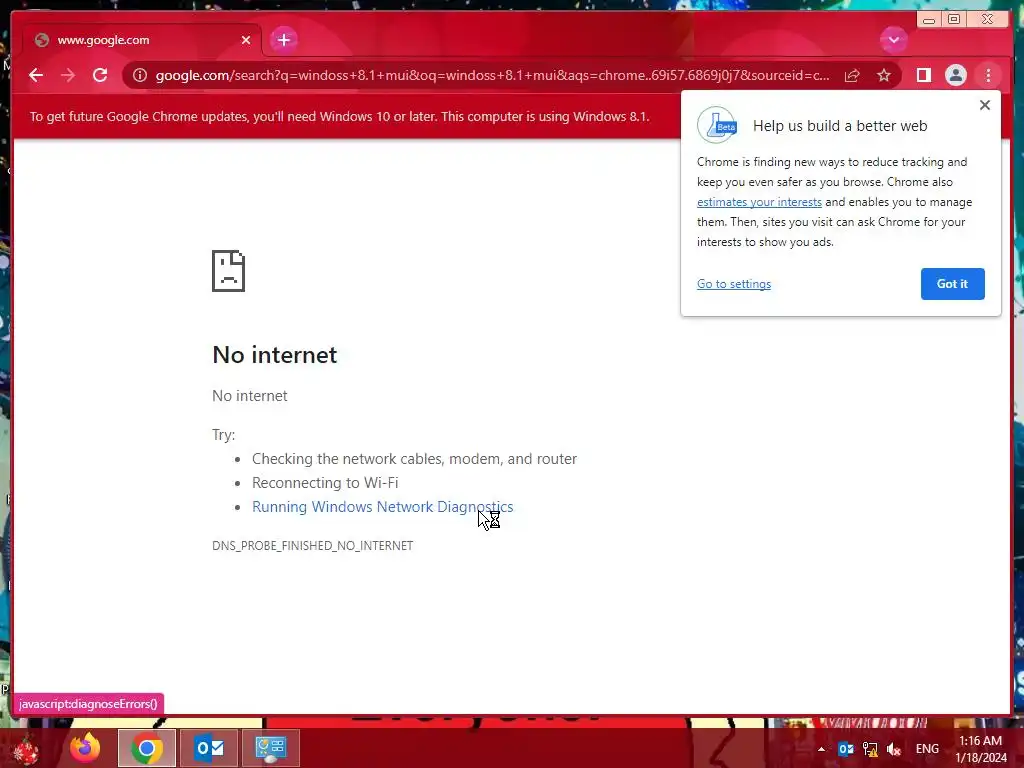Click the Chrome taskbar icon
The width and height of the screenshot is (1024, 768).
(x=147, y=748)
